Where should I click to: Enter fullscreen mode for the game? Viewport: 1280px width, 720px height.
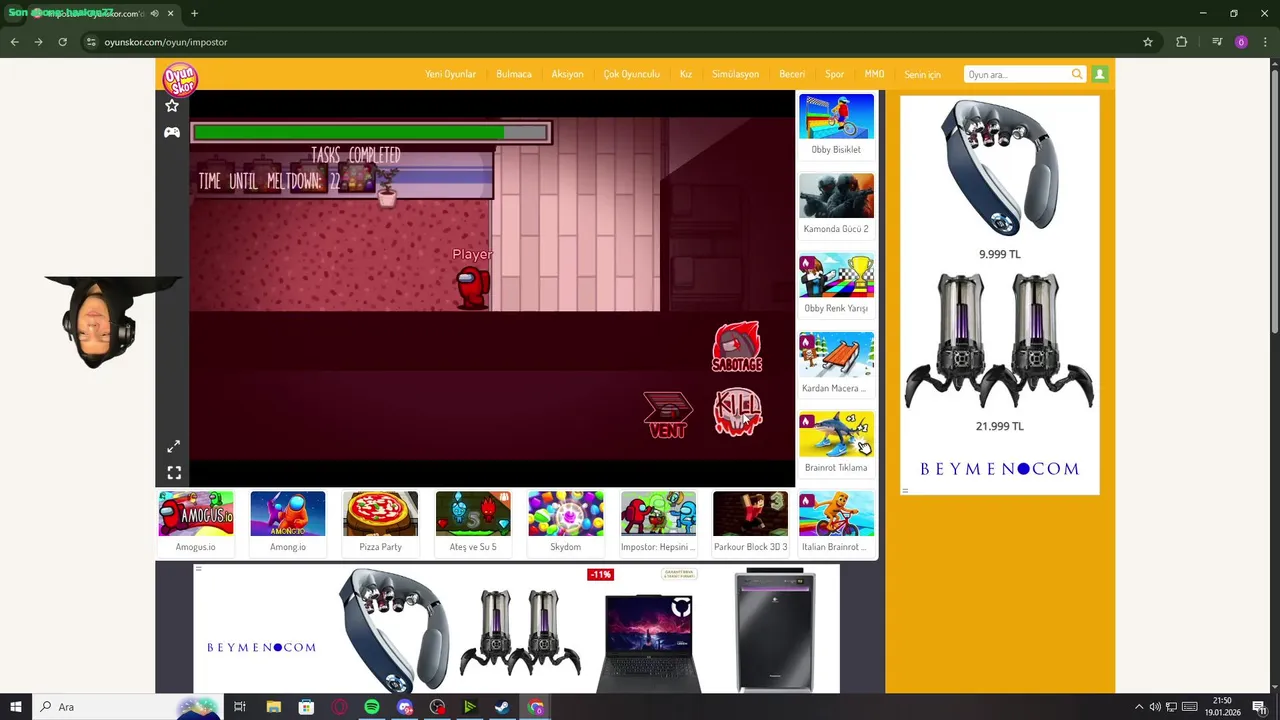pos(174,472)
